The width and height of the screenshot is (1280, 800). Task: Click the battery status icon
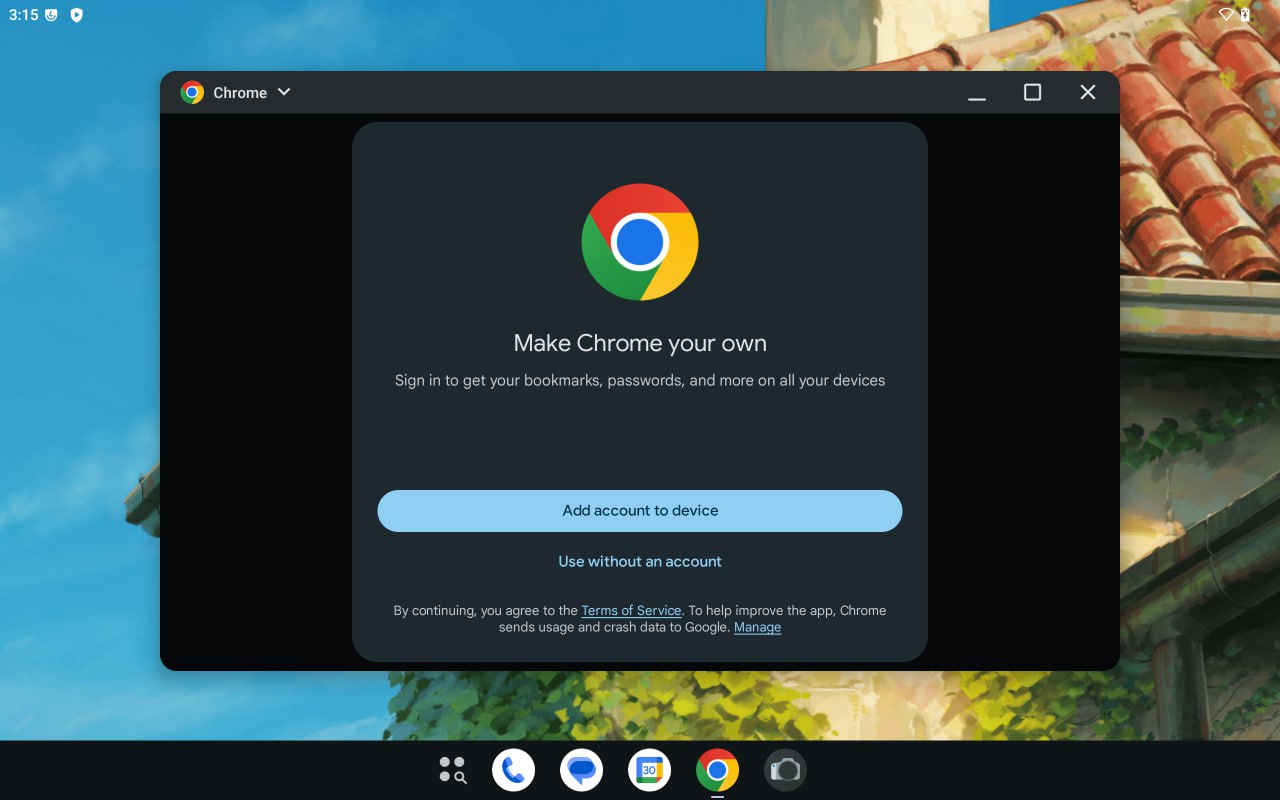(1245, 15)
